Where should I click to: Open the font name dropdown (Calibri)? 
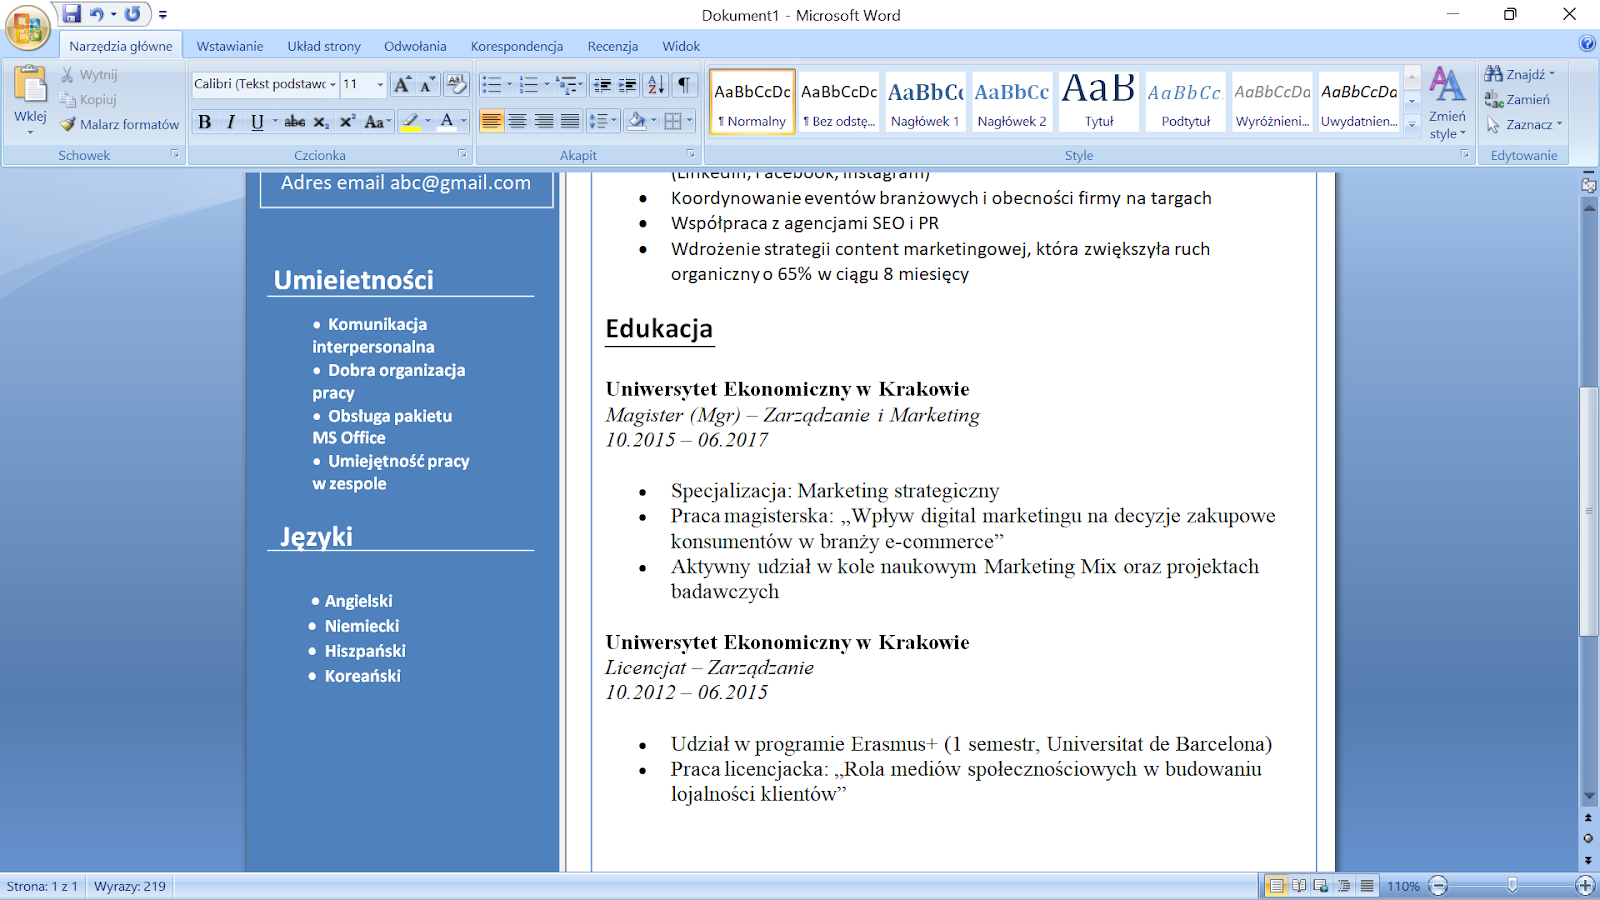coord(333,85)
